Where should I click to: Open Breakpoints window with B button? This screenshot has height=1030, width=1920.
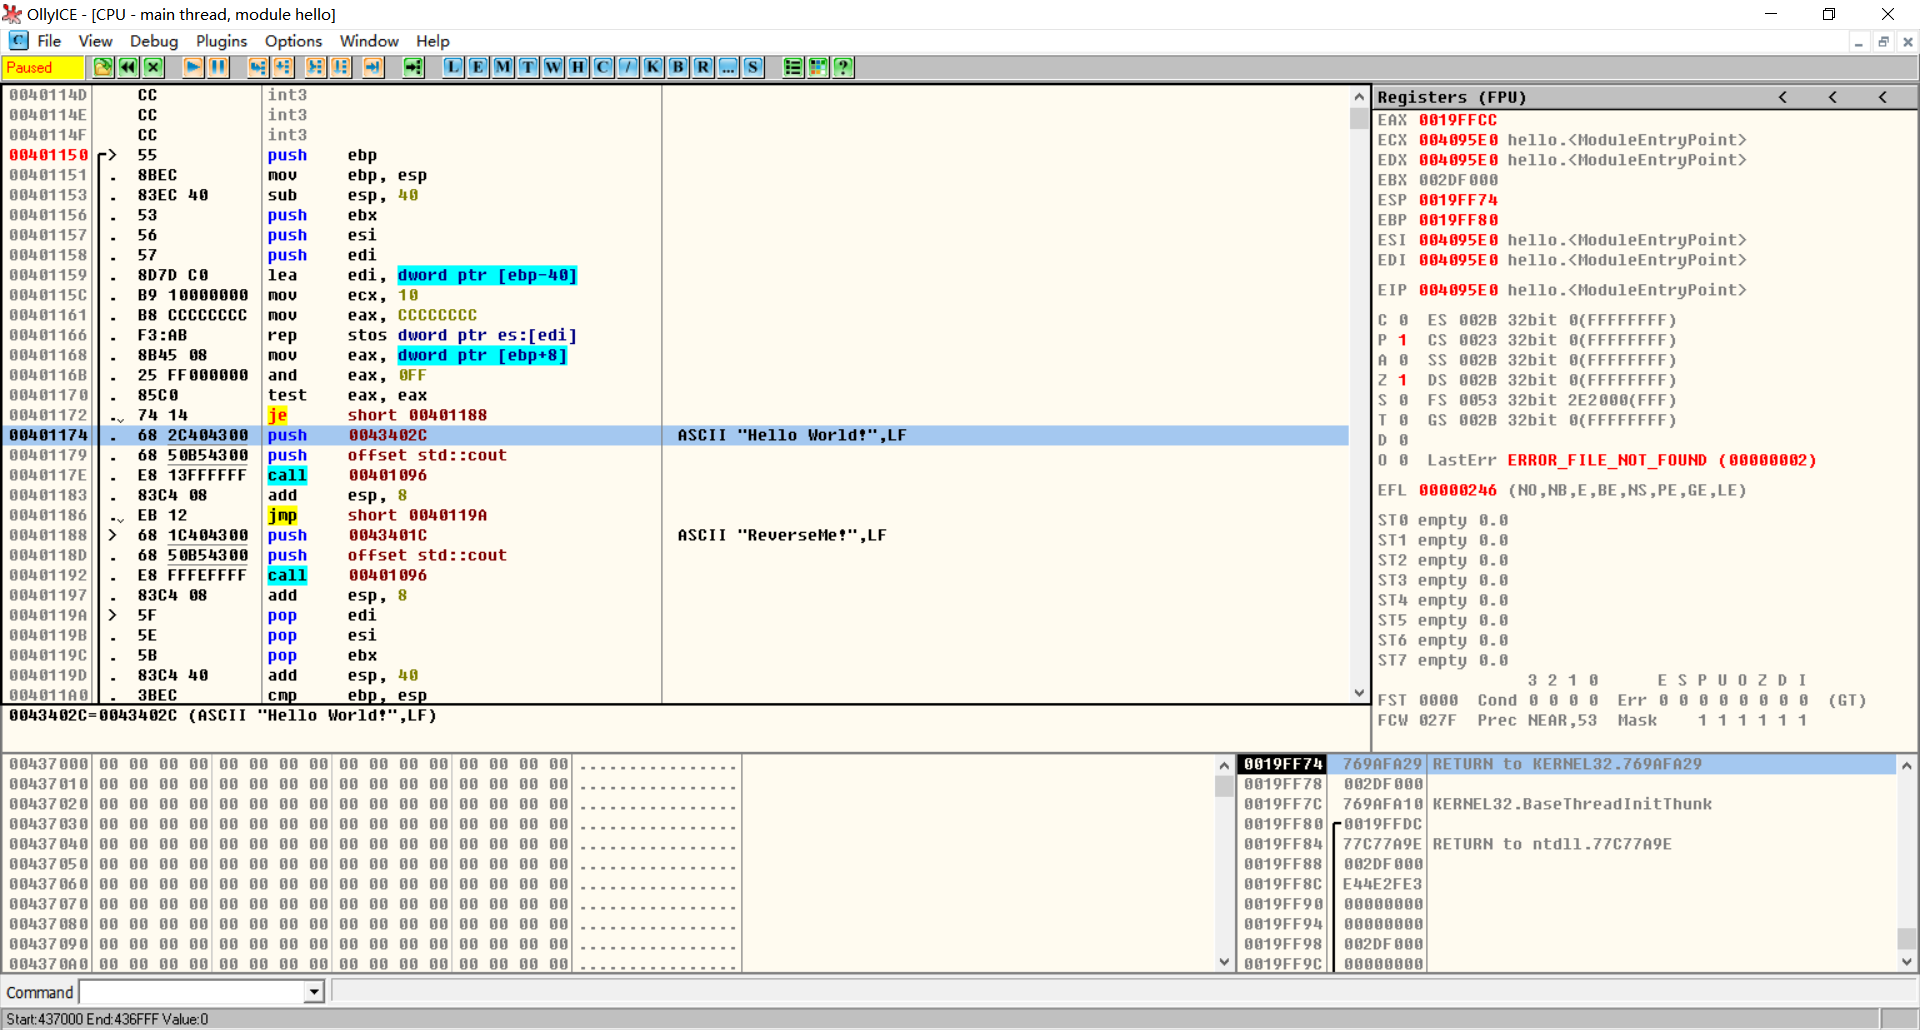678,67
